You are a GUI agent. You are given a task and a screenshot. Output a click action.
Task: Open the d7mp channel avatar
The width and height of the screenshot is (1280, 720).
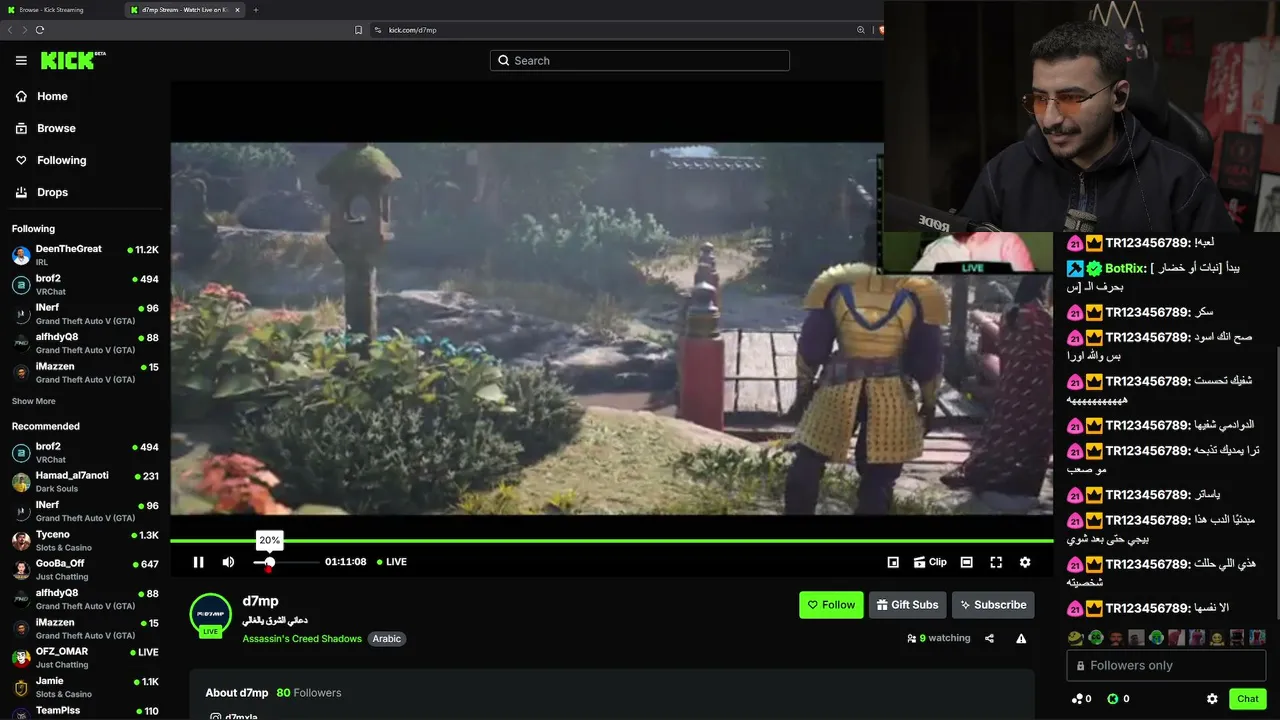point(210,614)
